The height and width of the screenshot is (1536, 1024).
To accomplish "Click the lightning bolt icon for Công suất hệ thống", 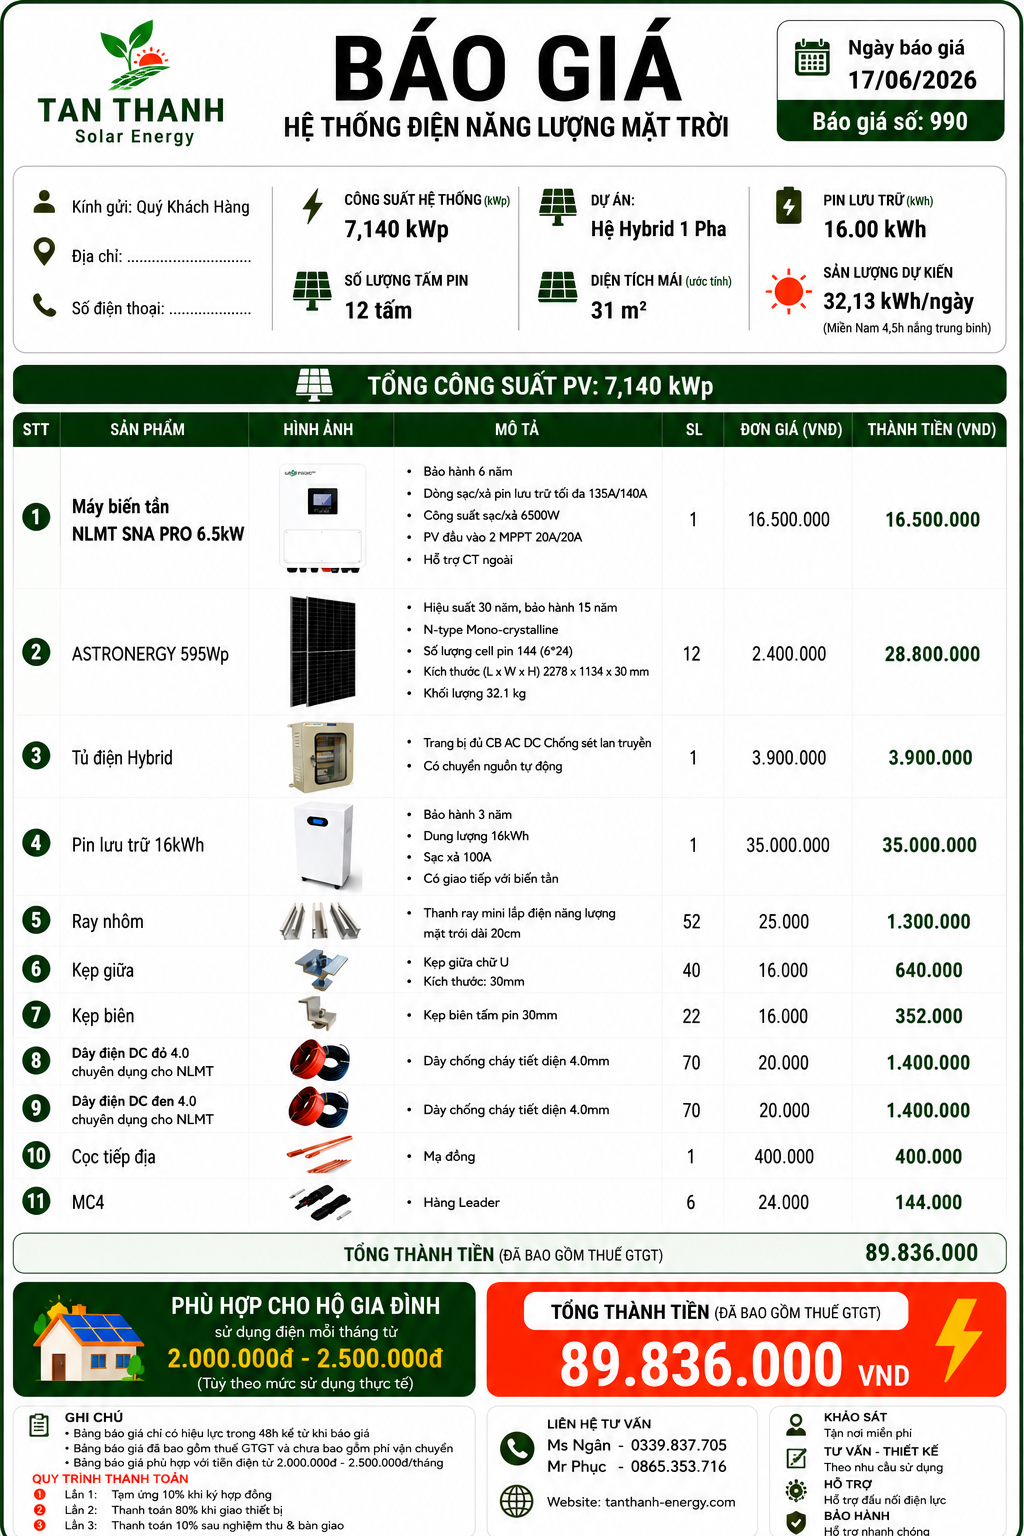I will pyautogui.click(x=313, y=206).
